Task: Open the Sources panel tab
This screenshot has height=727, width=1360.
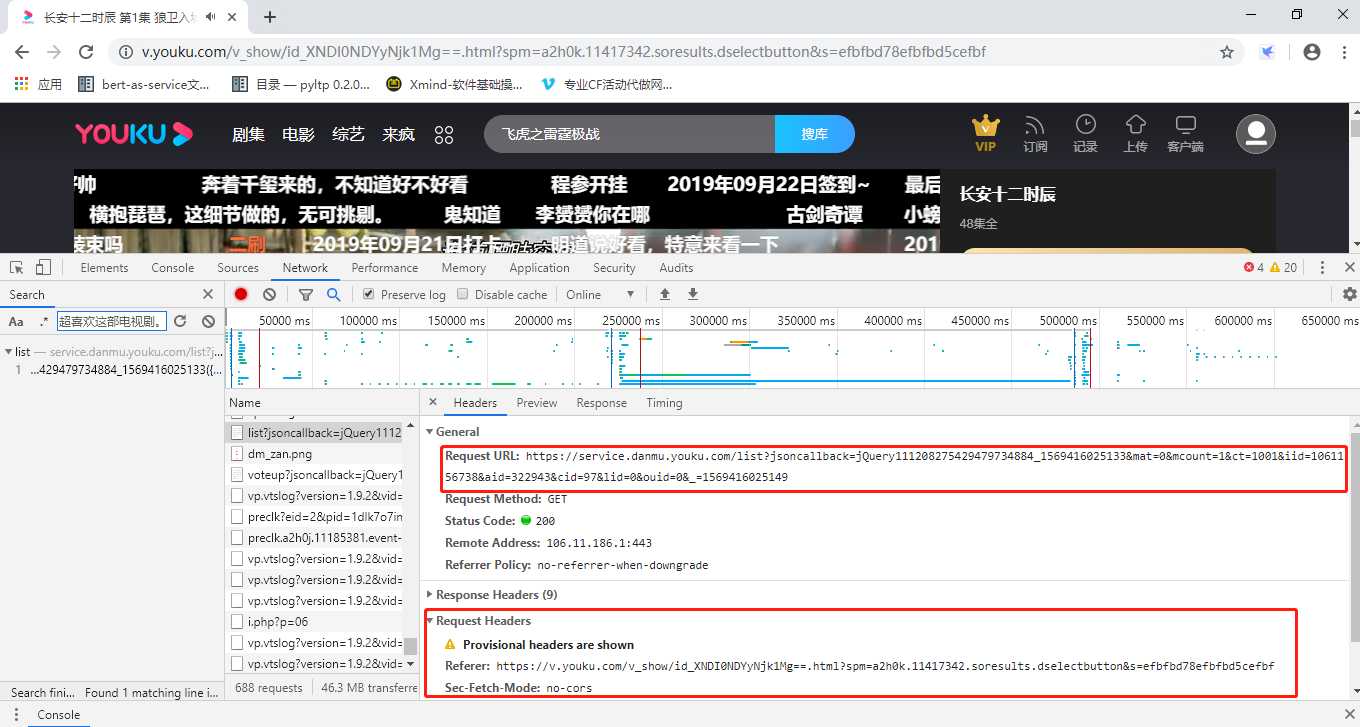Action: pyautogui.click(x=238, y=267)
